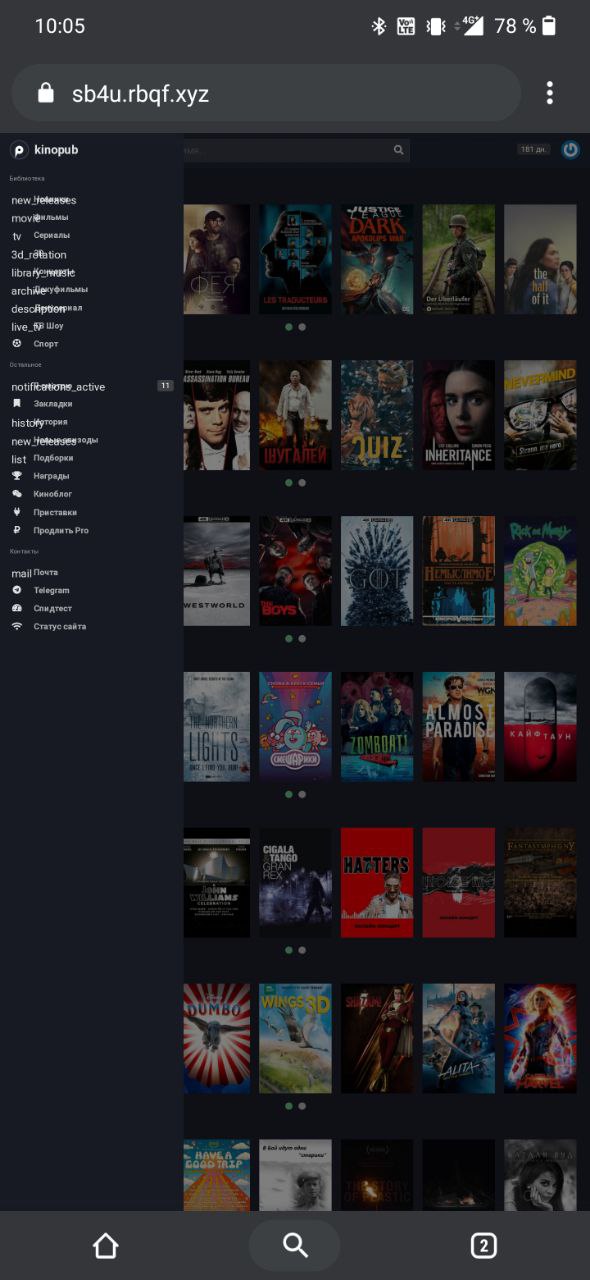The width and height of the screenshot is (590, 1280).
Task: Click the padlock secure site icon
Action: click(x=45, y=93)
